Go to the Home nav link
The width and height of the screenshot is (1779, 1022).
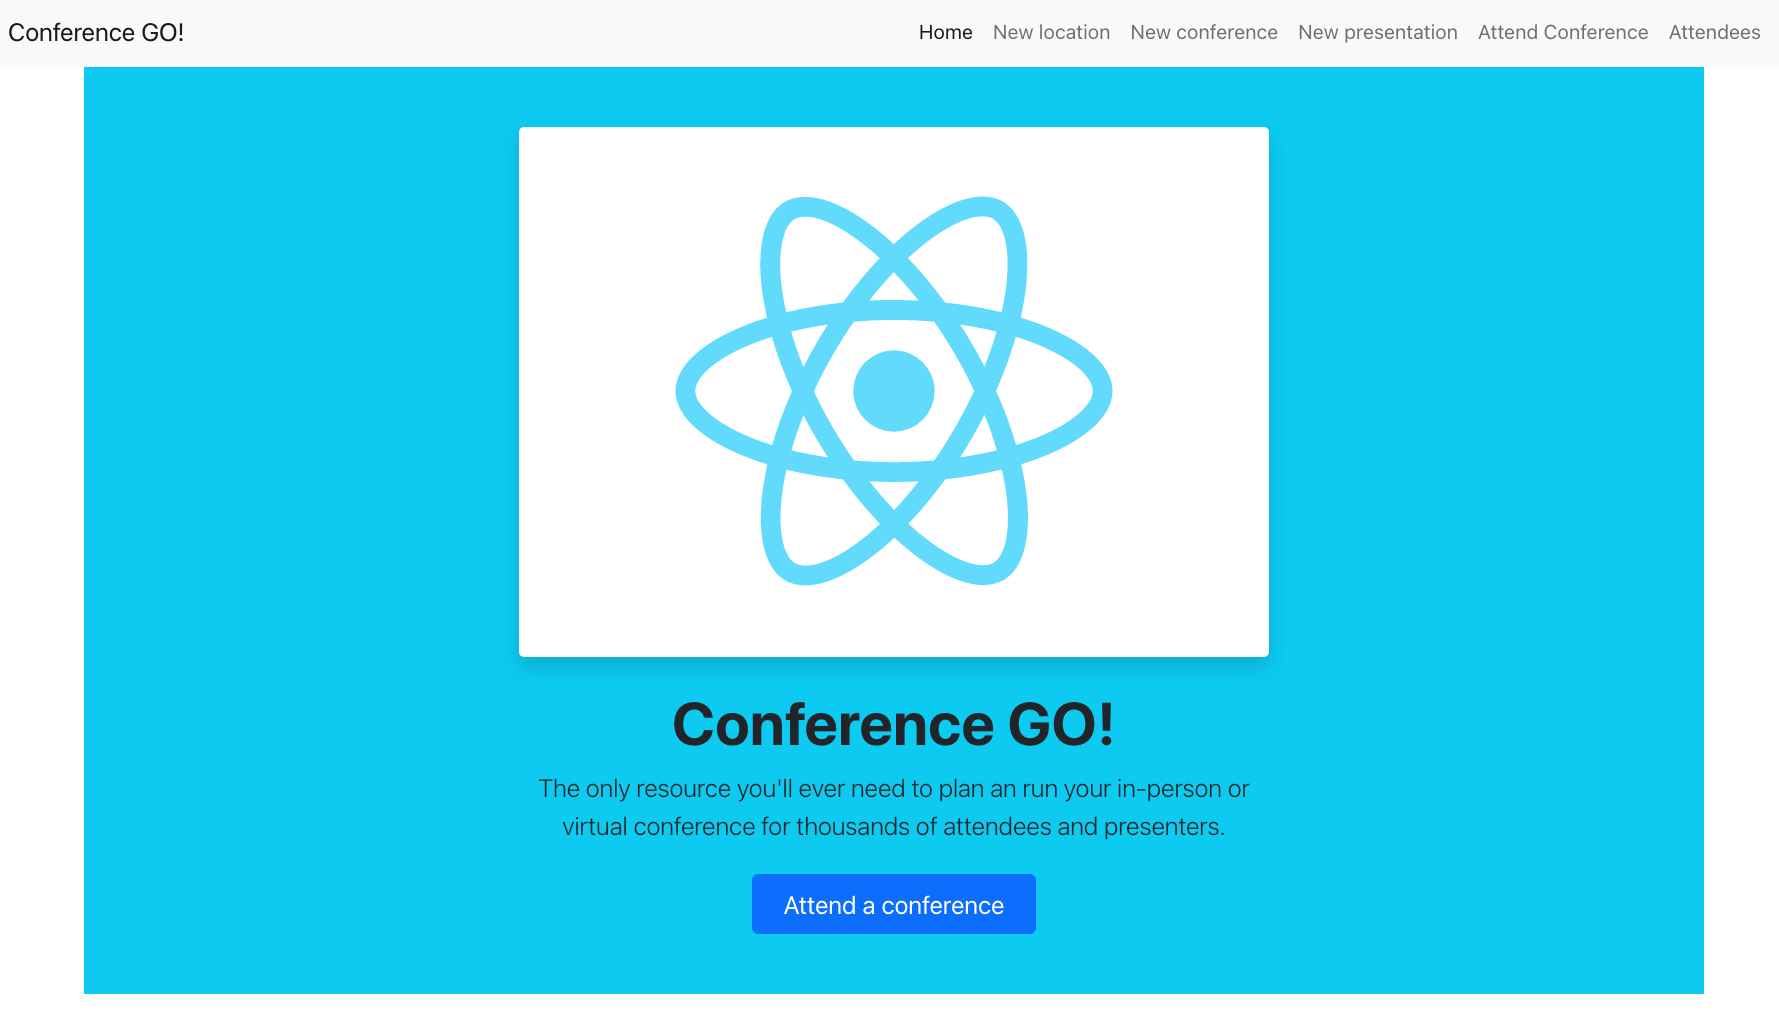click(945, 32)
